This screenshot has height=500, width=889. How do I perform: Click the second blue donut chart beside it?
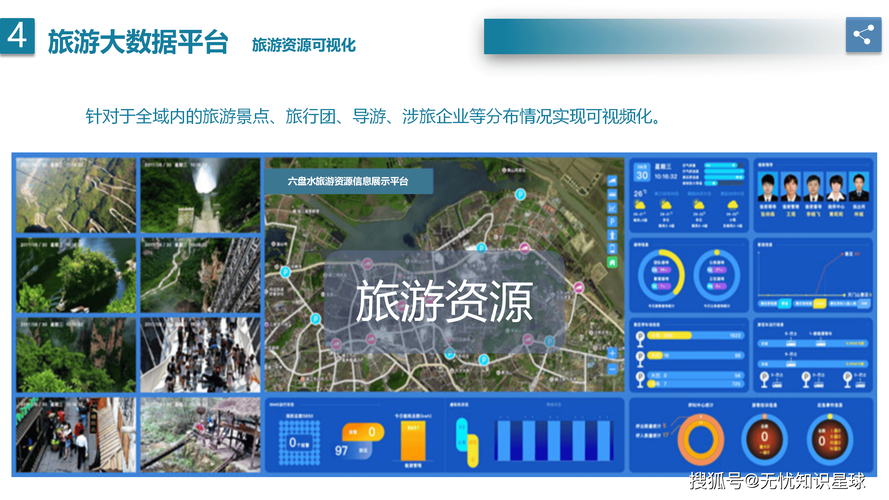717,275
